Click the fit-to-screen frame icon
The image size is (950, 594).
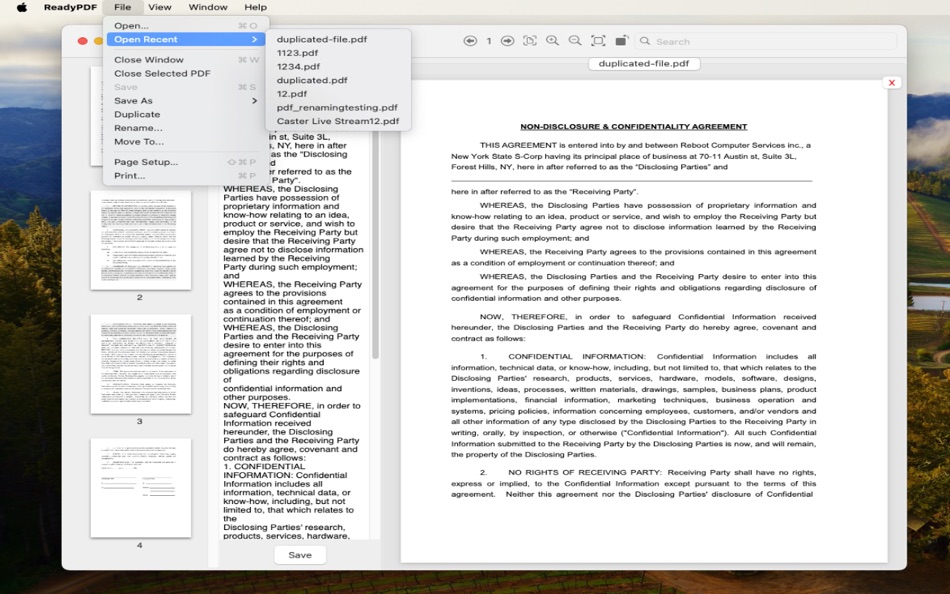click(x=598, y=41)
